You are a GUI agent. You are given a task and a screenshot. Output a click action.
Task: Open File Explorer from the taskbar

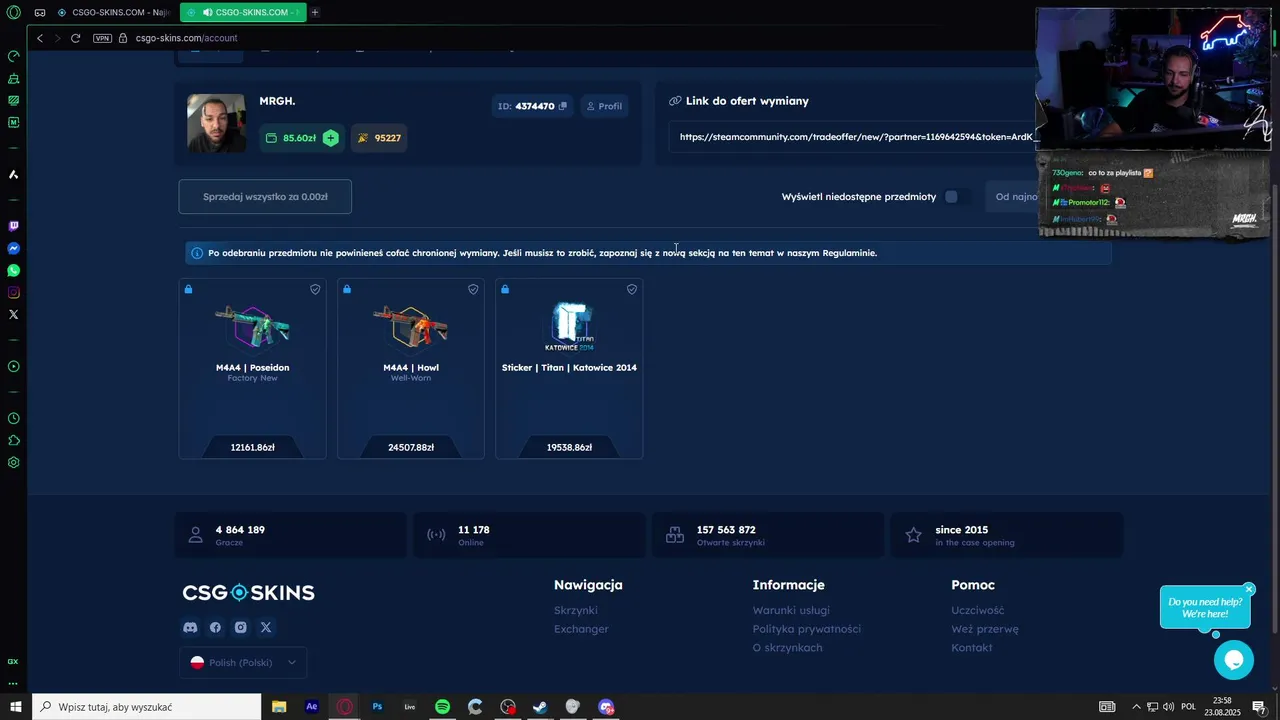pyautogui.click(x=279, y=707)
